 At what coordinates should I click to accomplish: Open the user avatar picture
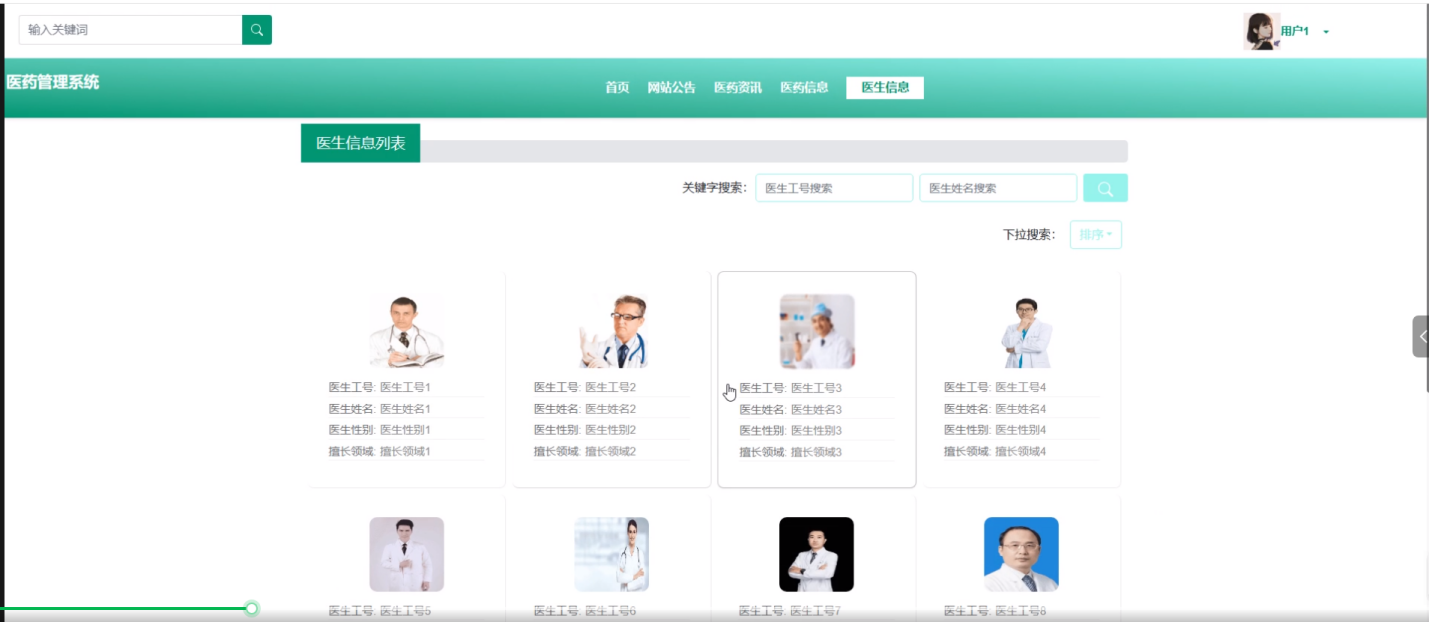point(1261,31)
